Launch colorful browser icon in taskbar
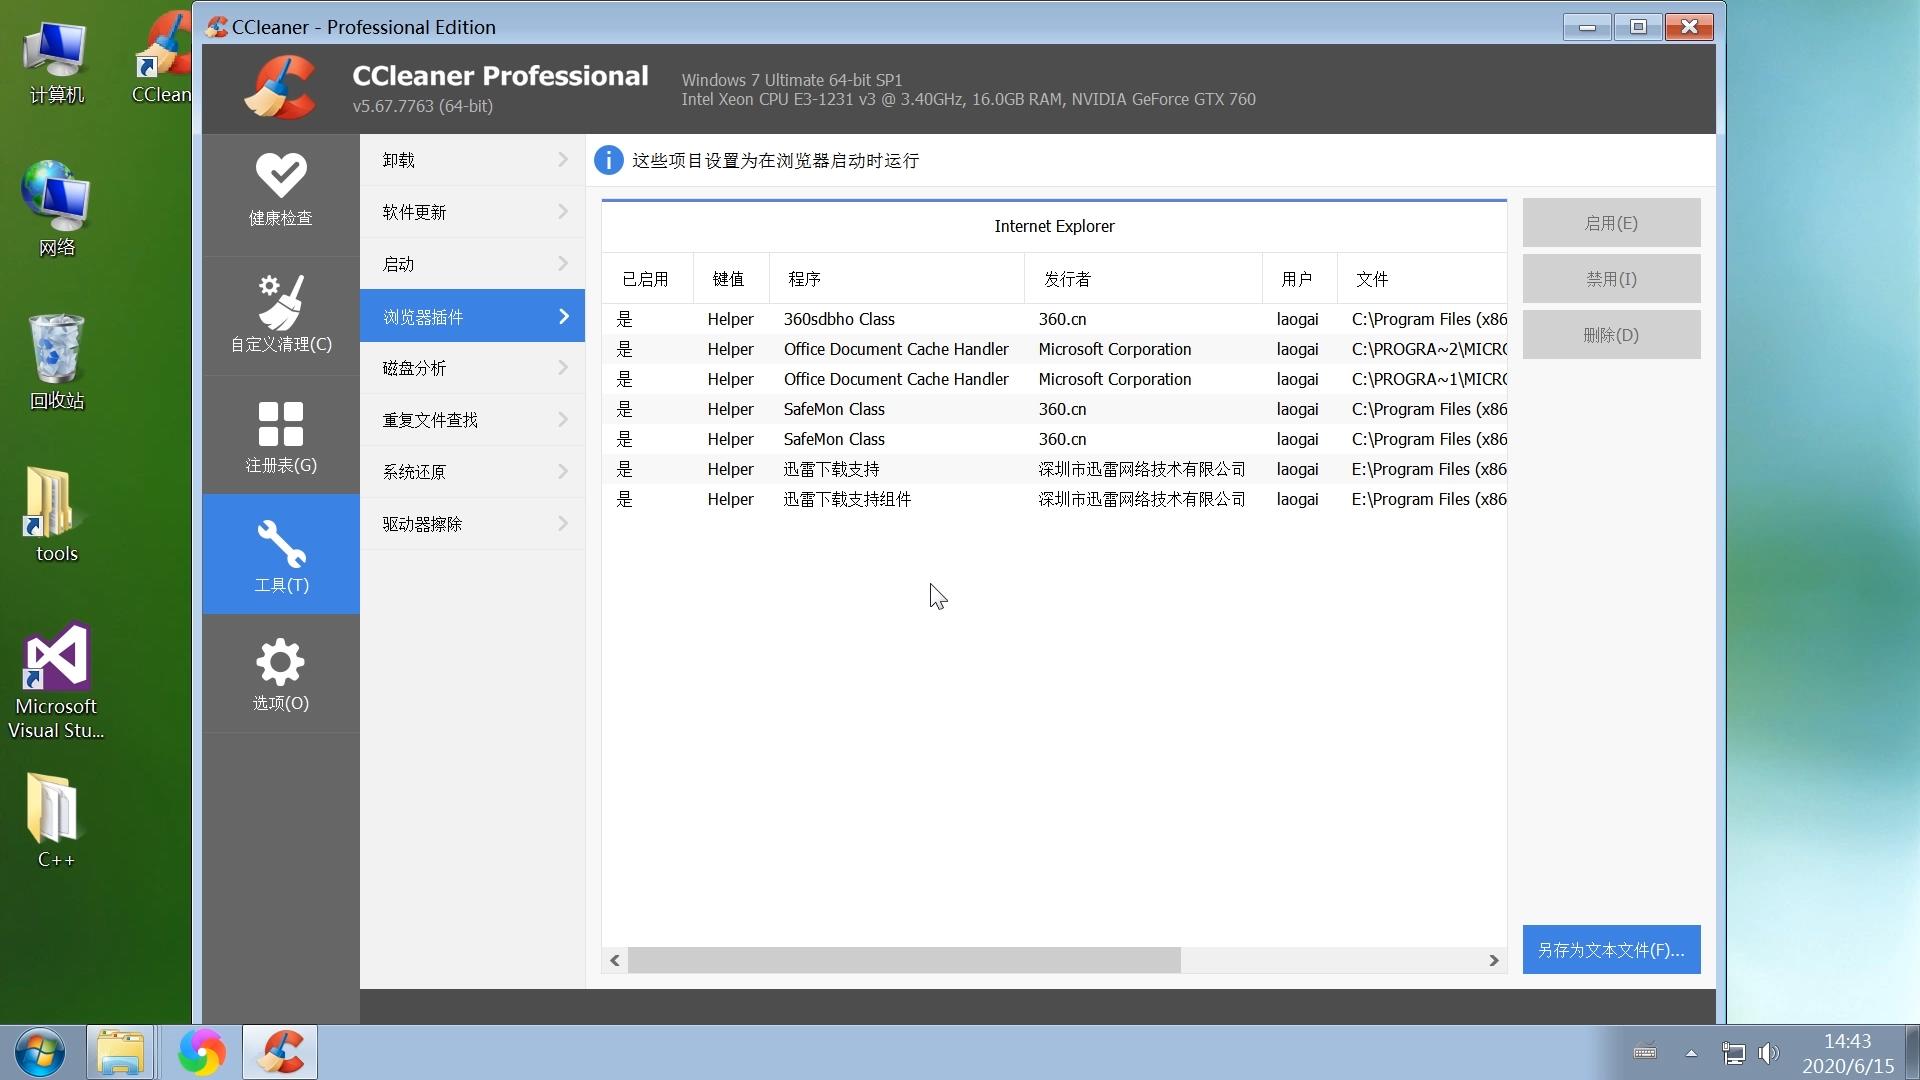 coord(201,1052)
